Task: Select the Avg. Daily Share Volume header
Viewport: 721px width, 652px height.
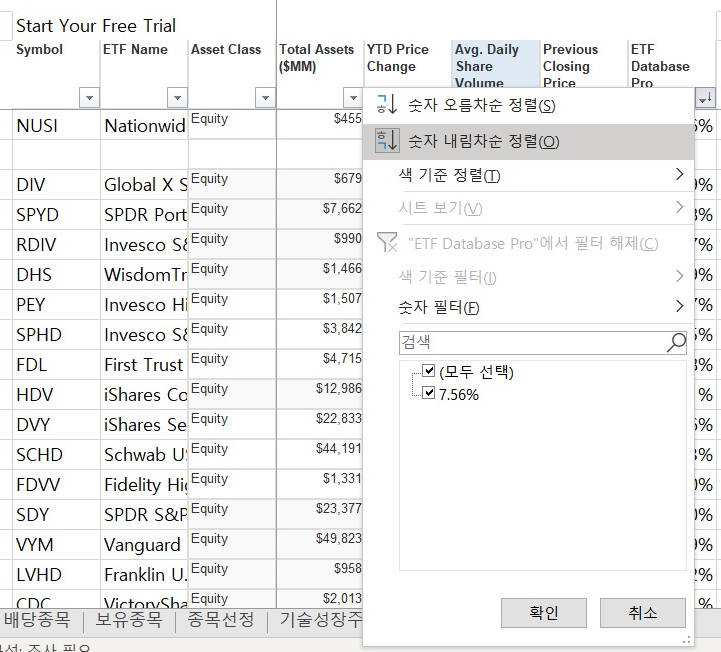Action: (496, 64)
